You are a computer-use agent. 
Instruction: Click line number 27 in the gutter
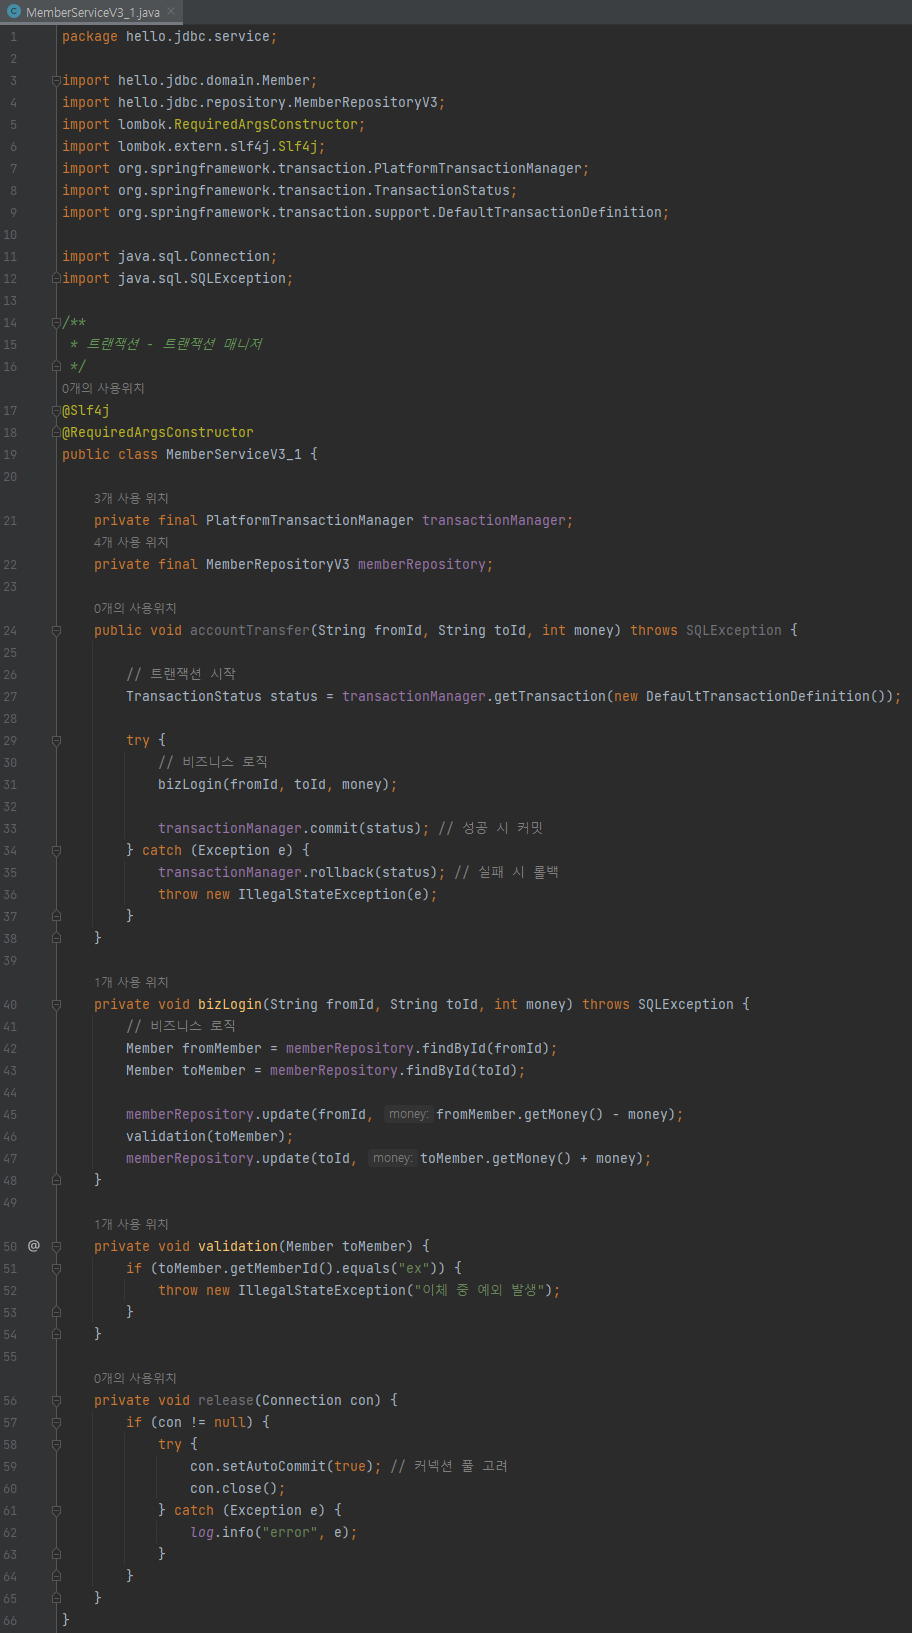(10, 697)
